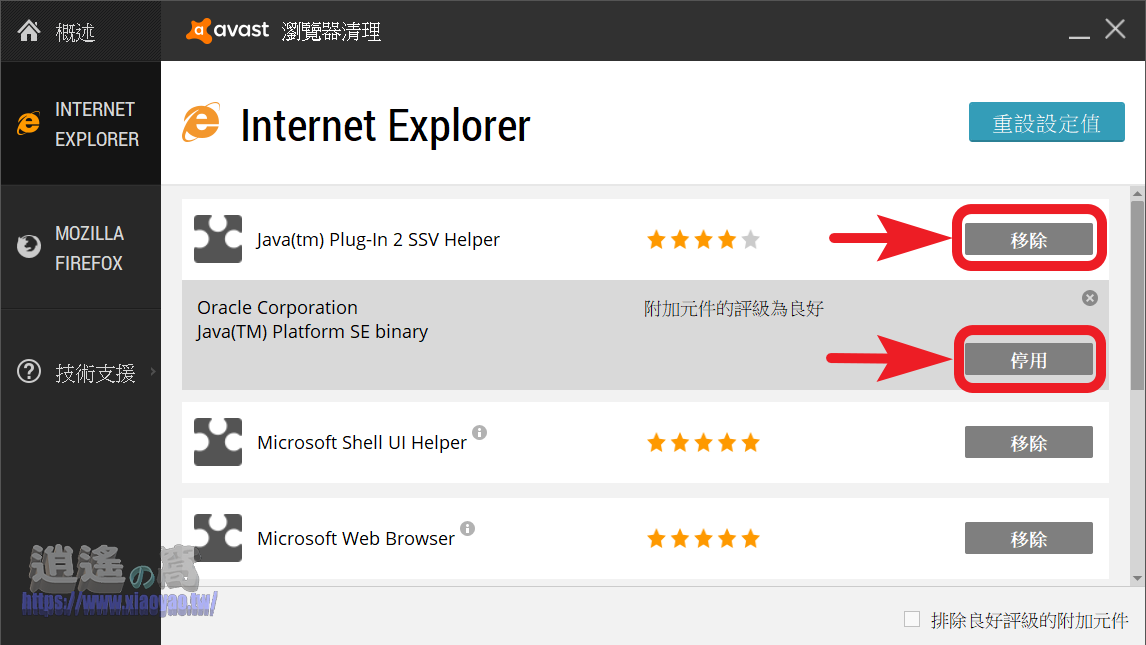The image size is (1146, 645).
Task: Open the 概述 overview tab
Action: tap(75, 32)
